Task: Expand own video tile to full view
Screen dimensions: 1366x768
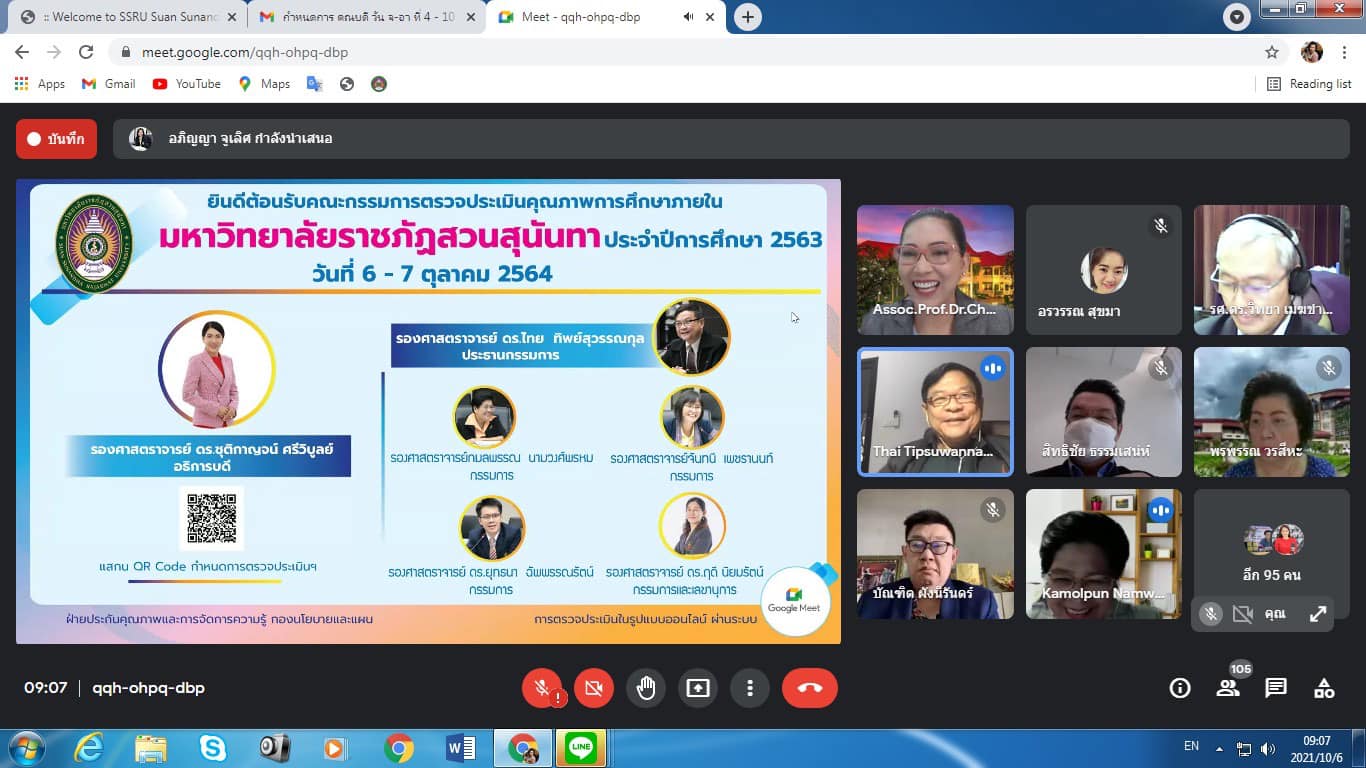Action: click(x=1318, y=615)
